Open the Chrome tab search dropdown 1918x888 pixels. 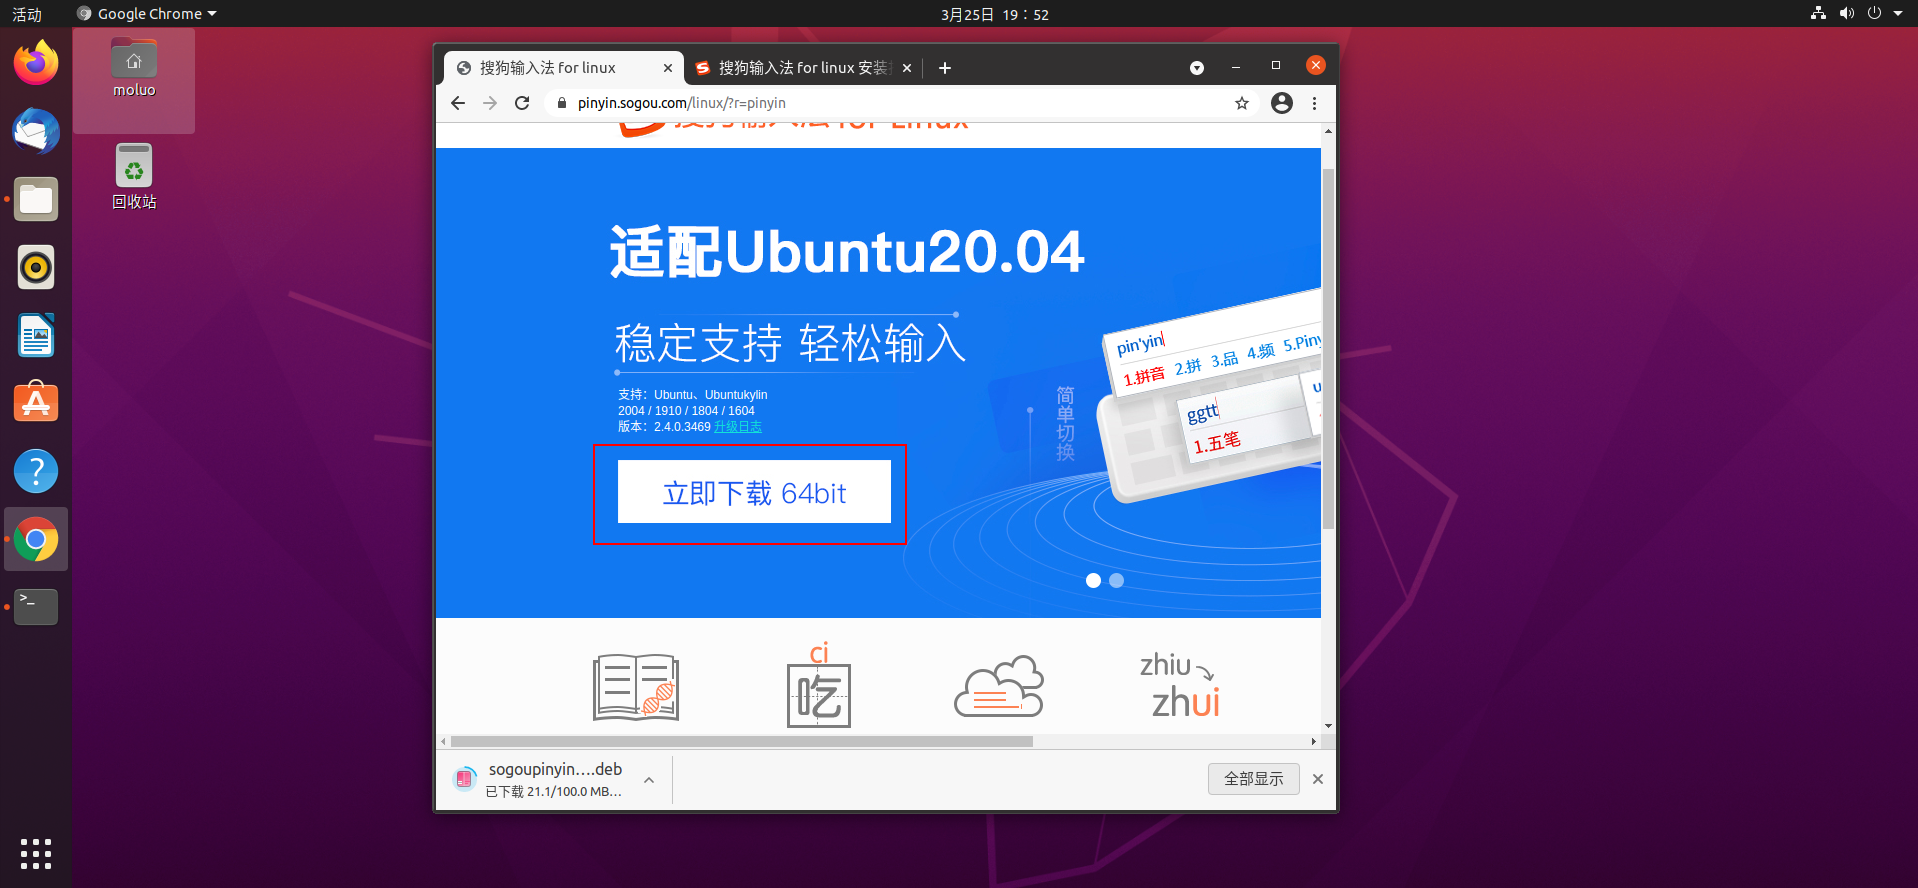(x=1197, y=68)
